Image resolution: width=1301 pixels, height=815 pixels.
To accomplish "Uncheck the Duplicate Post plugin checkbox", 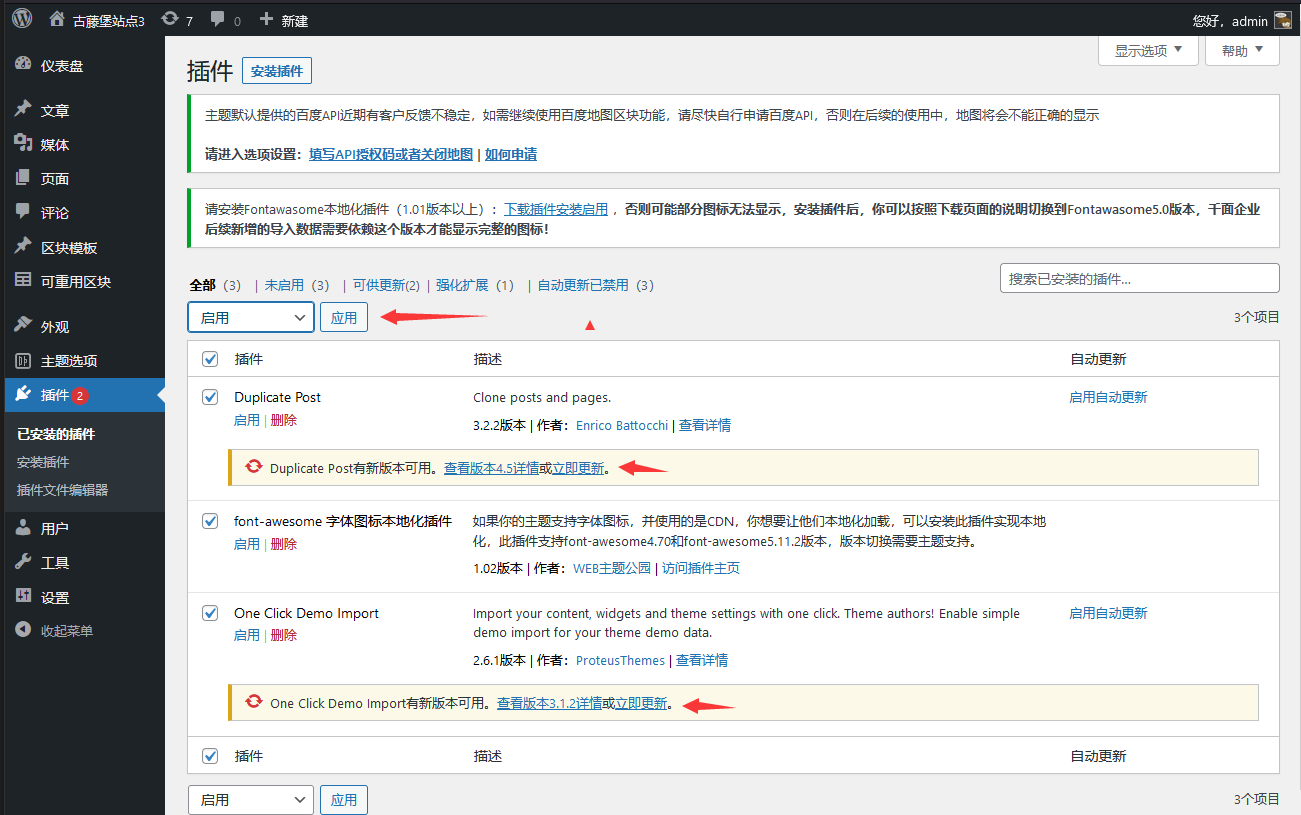I will coord(210,396).
